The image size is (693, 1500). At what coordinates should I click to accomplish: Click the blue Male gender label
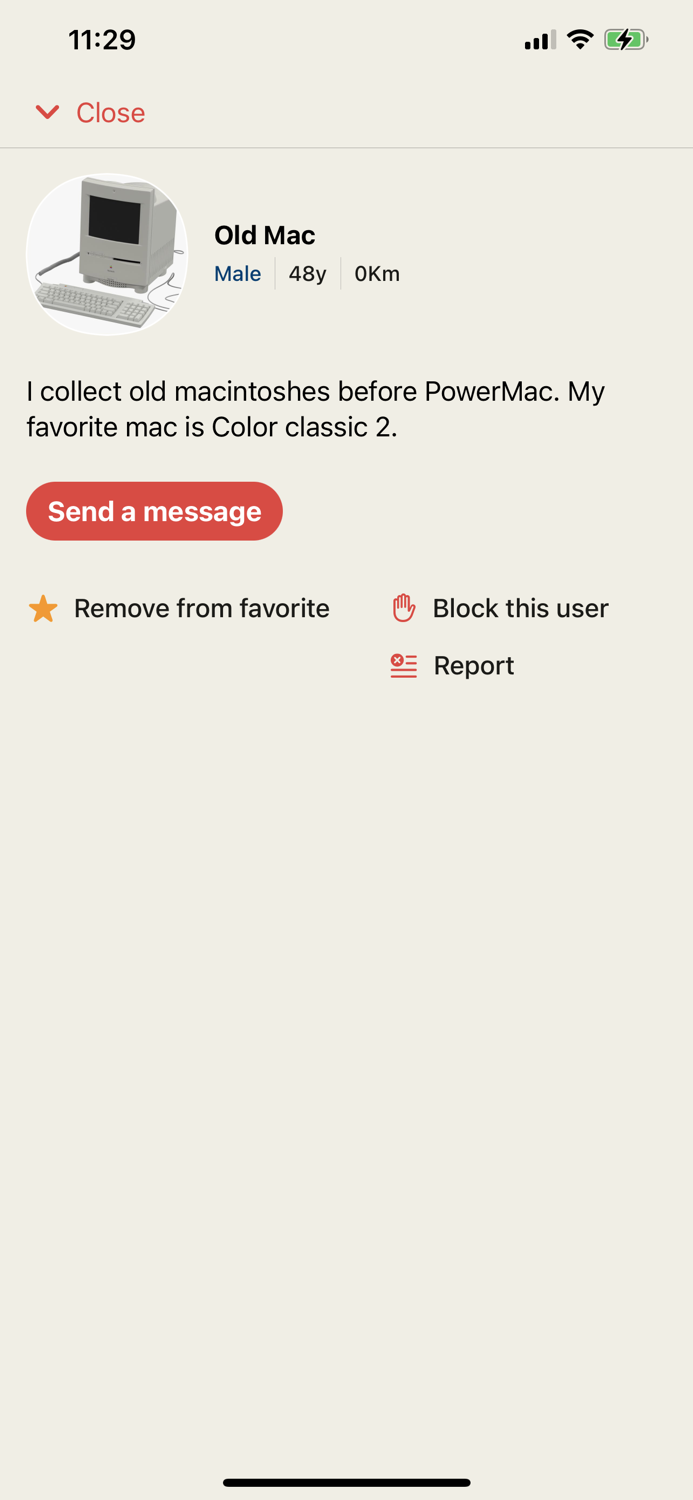click(x=237, y=274)
